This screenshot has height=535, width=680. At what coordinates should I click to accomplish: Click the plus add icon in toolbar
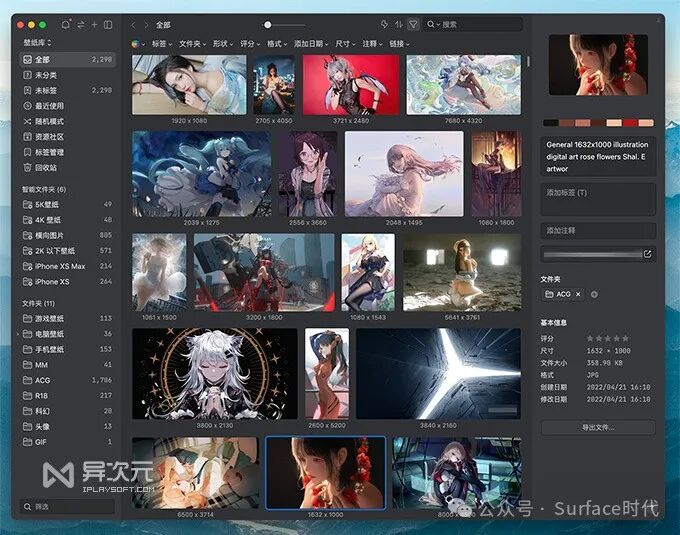(x=94, y=25)
